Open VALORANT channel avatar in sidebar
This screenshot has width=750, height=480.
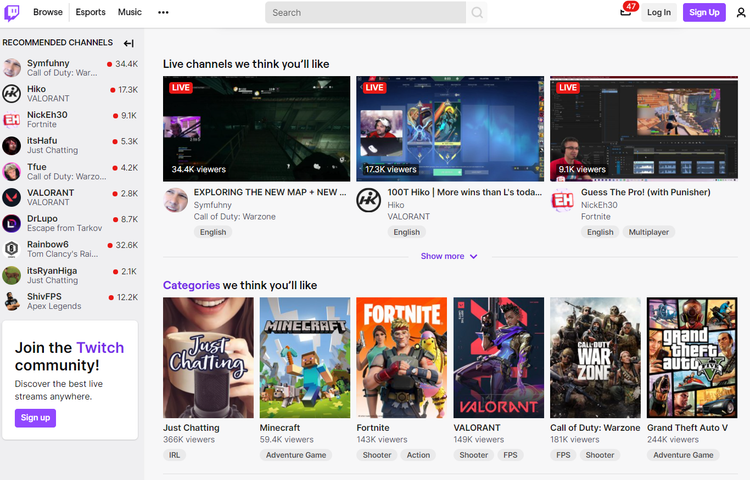[12, 197]
